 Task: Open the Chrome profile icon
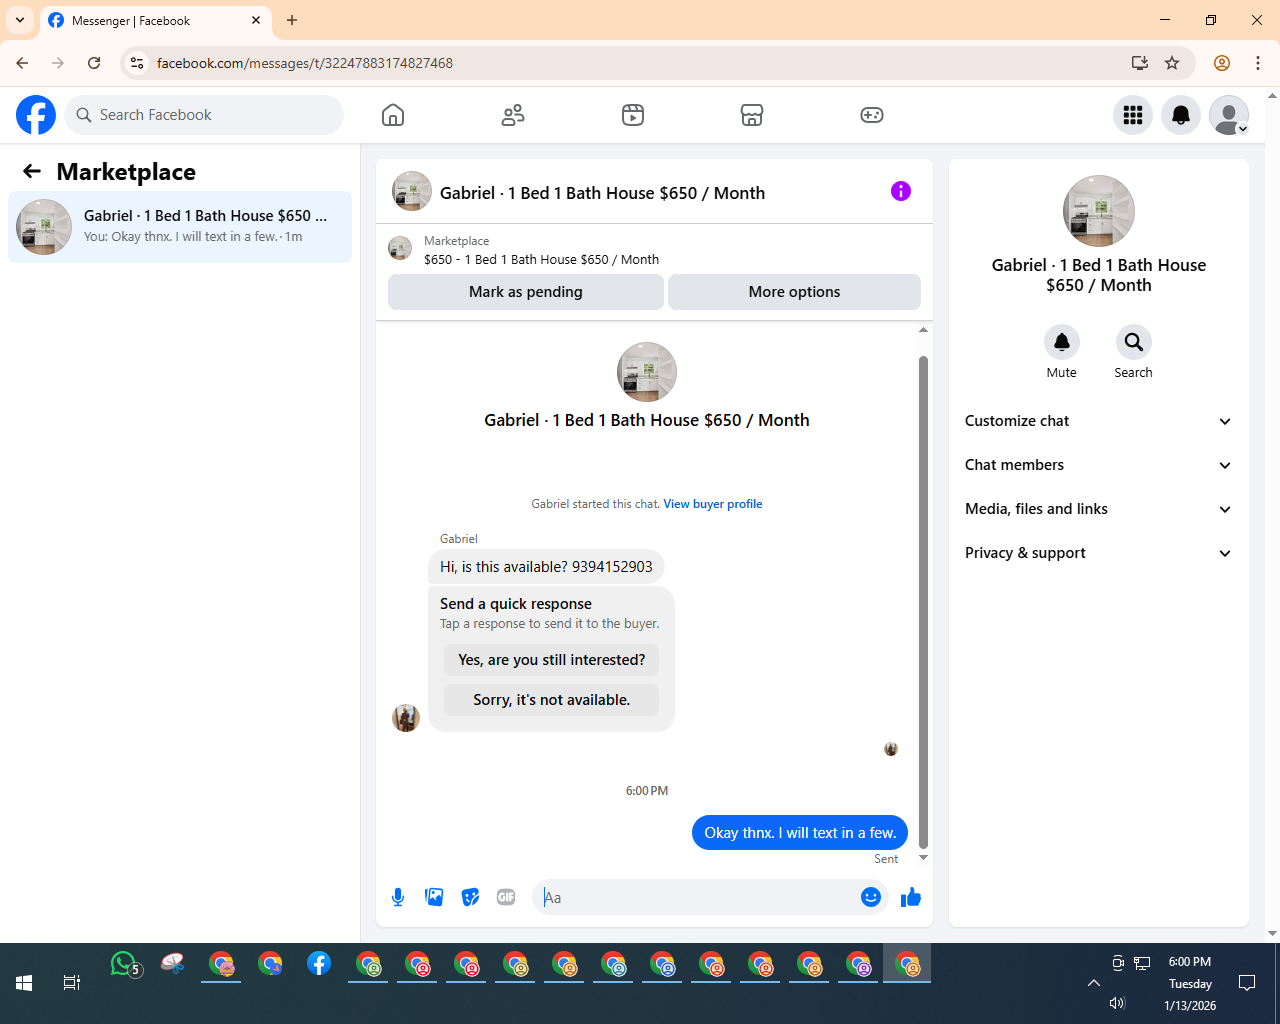tap(1222, 63)
